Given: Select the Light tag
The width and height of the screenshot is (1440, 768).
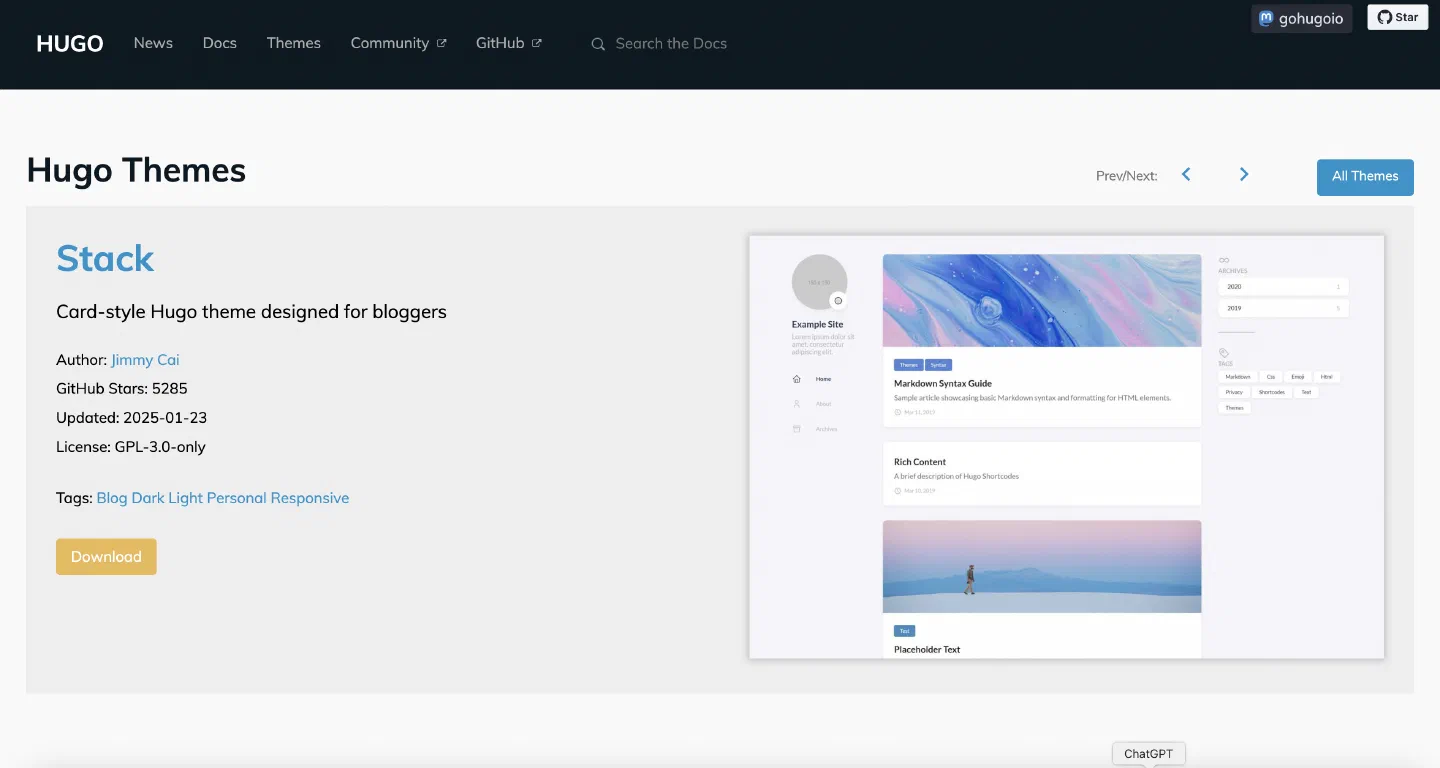Looking at the screenshot, I should tap(186, 498).
